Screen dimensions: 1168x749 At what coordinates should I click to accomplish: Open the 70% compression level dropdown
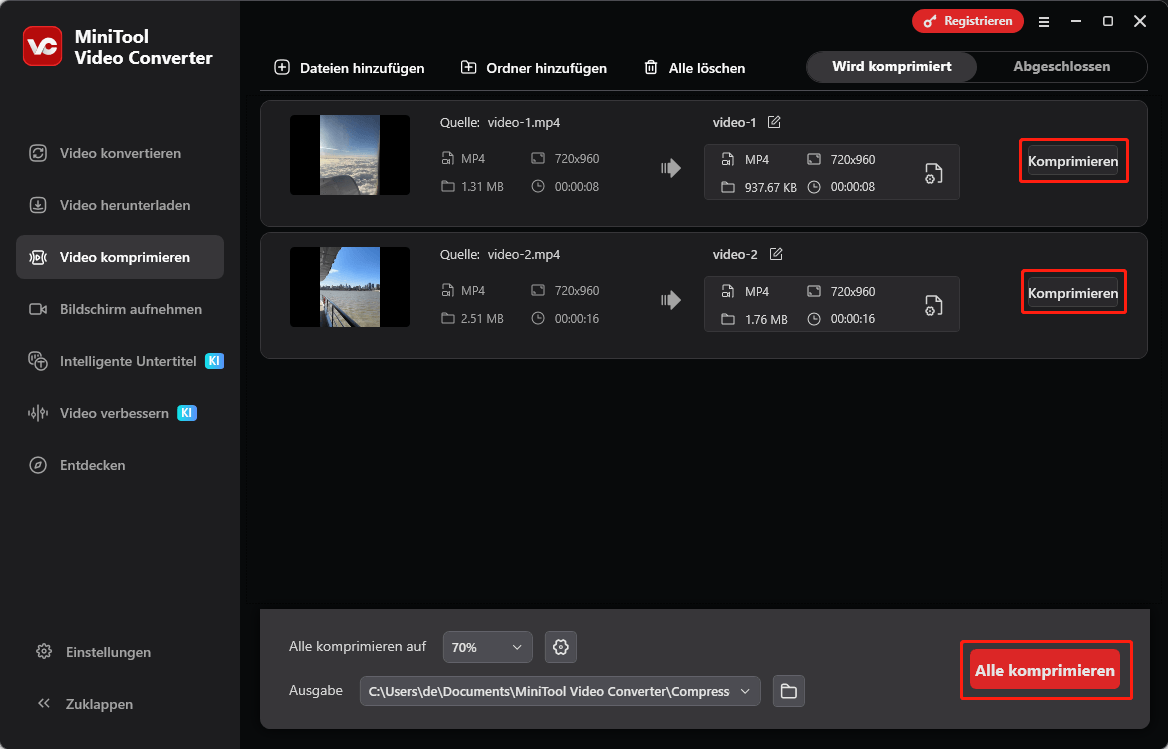487,647
